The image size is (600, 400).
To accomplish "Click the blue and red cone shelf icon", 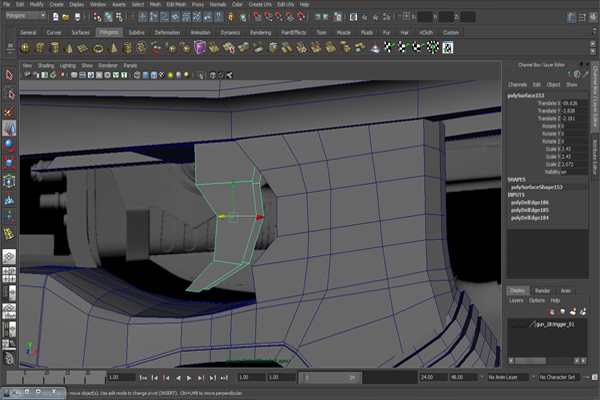I will click(x=375, y=48).
